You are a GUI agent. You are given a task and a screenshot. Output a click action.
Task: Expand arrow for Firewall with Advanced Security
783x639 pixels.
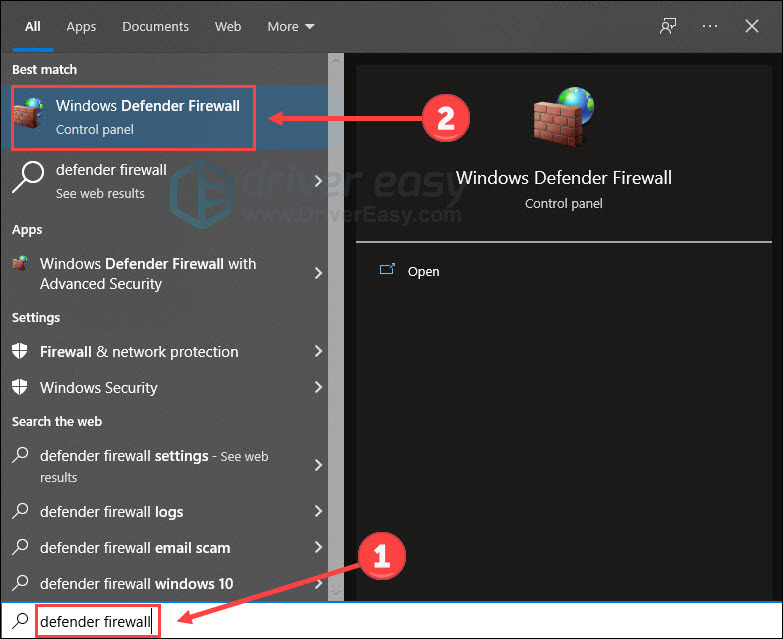[318, 273]
